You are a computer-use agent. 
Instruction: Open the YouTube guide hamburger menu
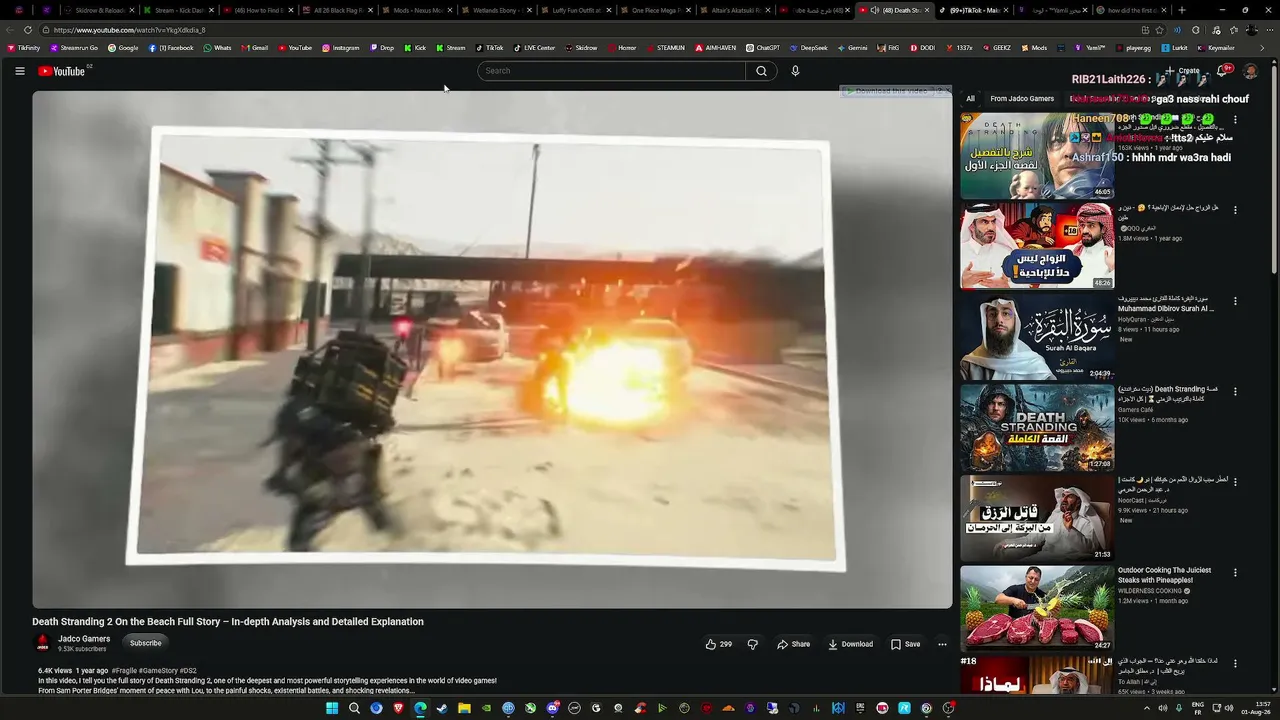[x=19, y=71]
